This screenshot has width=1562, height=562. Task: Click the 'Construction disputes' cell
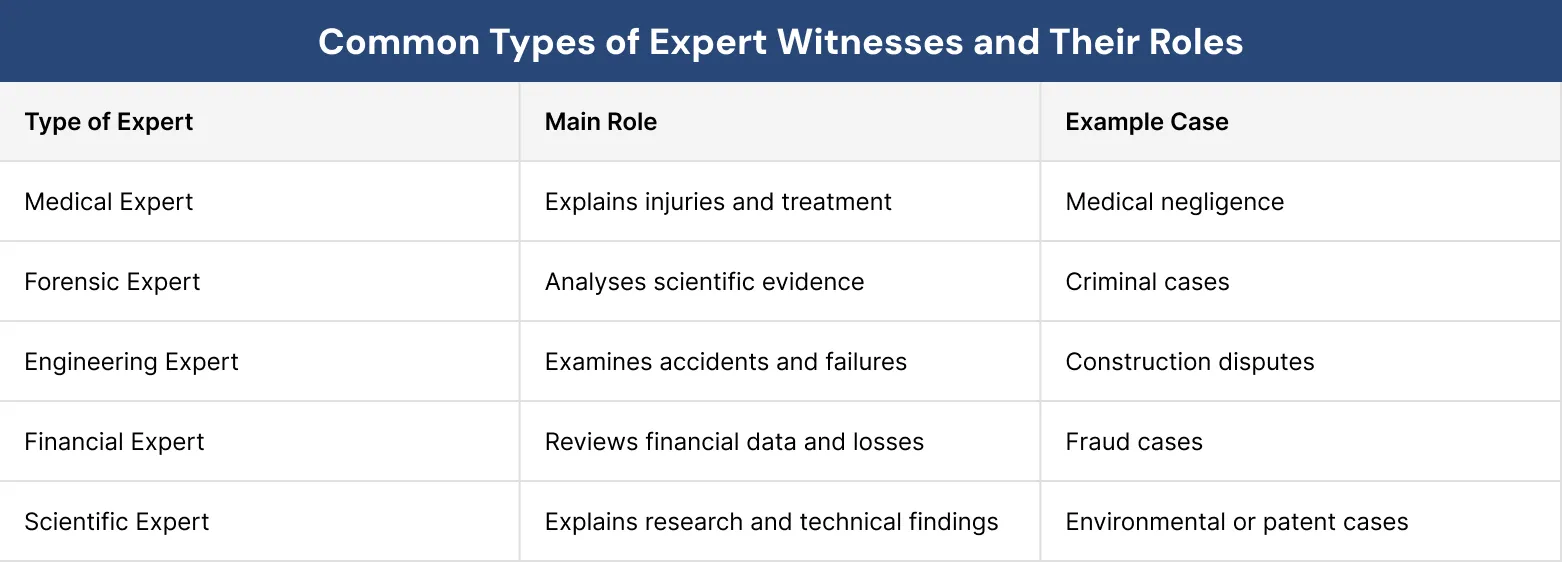coord(1189,362)
